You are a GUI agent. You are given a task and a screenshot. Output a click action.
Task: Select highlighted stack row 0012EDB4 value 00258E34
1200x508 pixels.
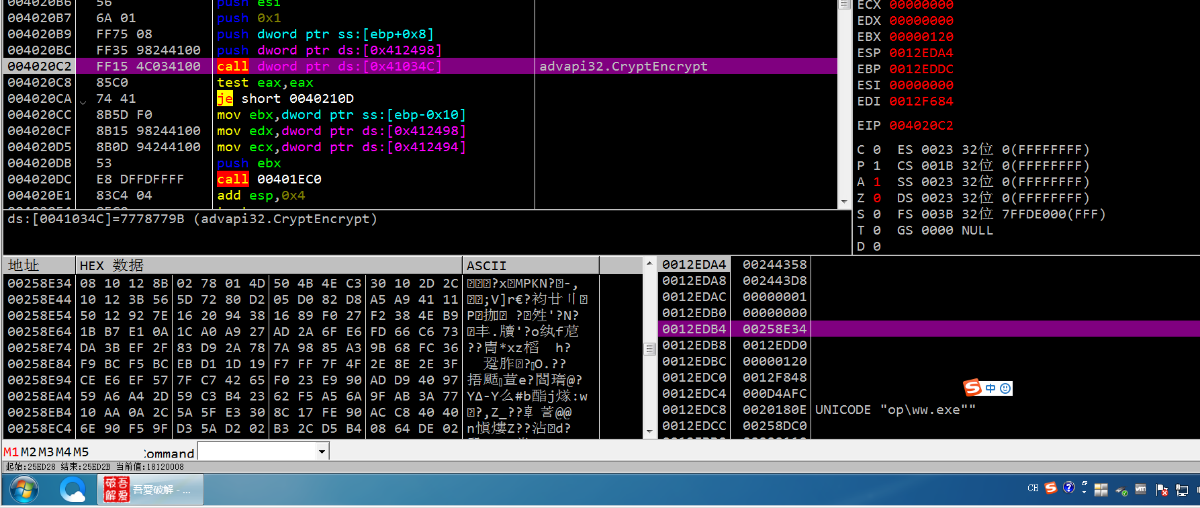[928, 328]
